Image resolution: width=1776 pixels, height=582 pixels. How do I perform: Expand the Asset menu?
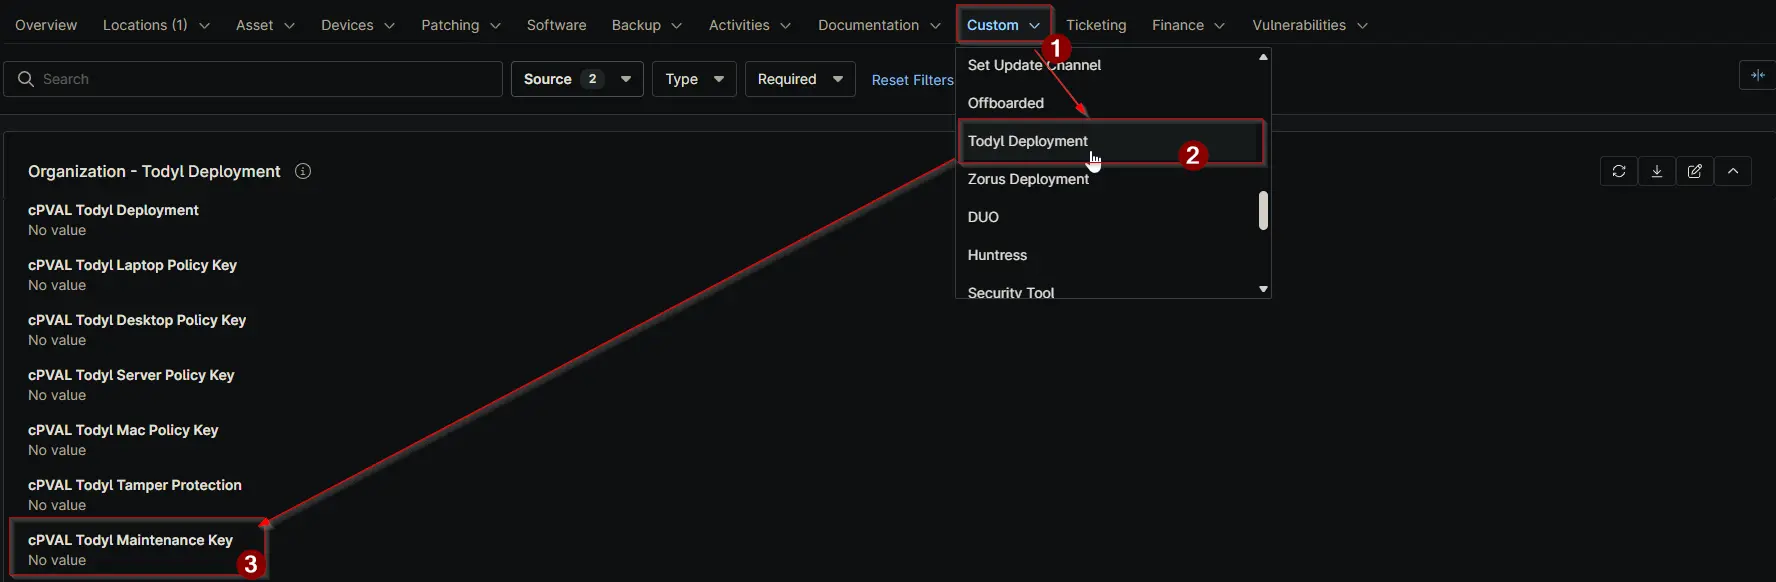[x=265, y=25]
